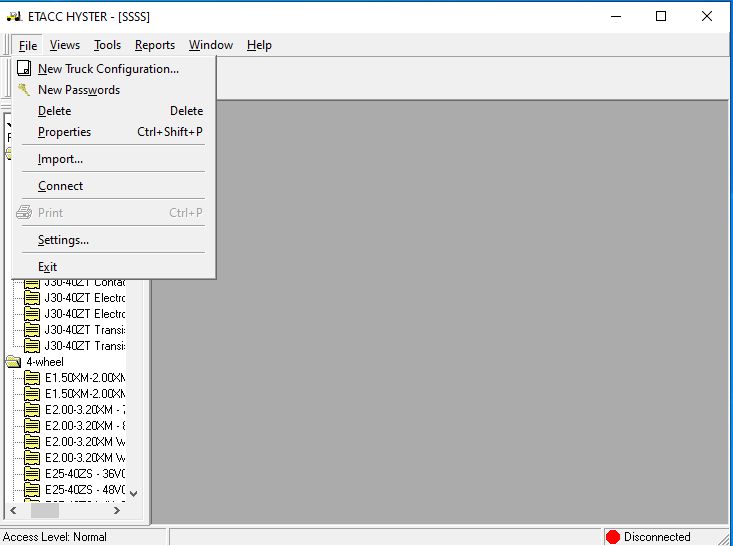
Task: Open Settings... from the File menu
Action: (113, 240)
